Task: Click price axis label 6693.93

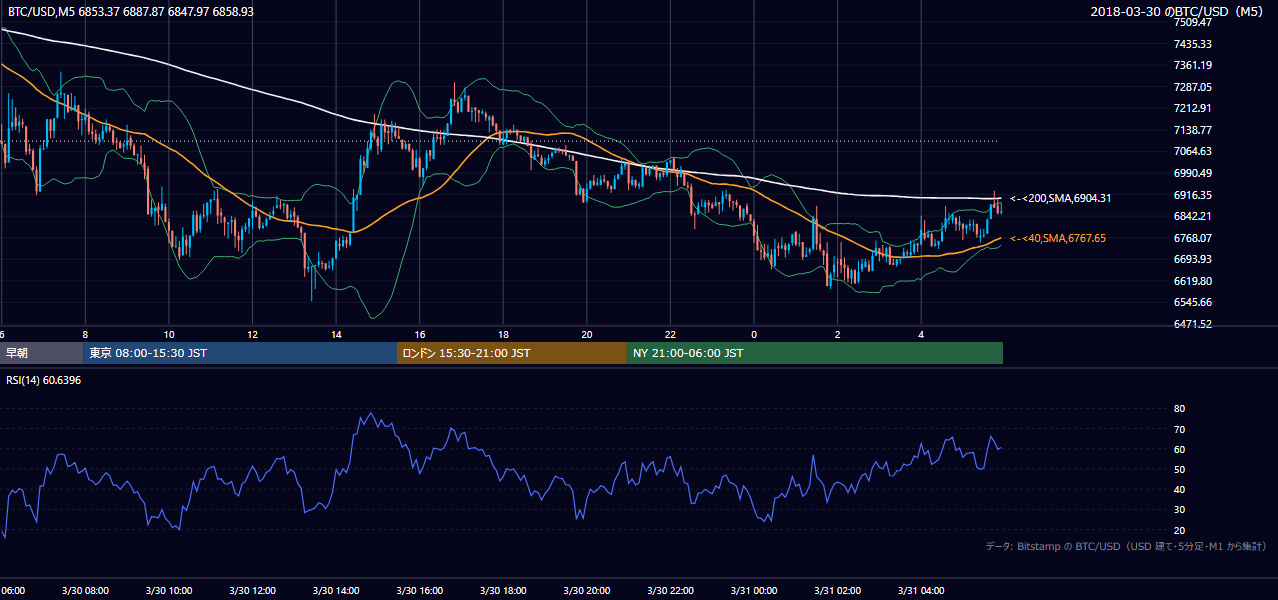Action: pos(1192,259)
